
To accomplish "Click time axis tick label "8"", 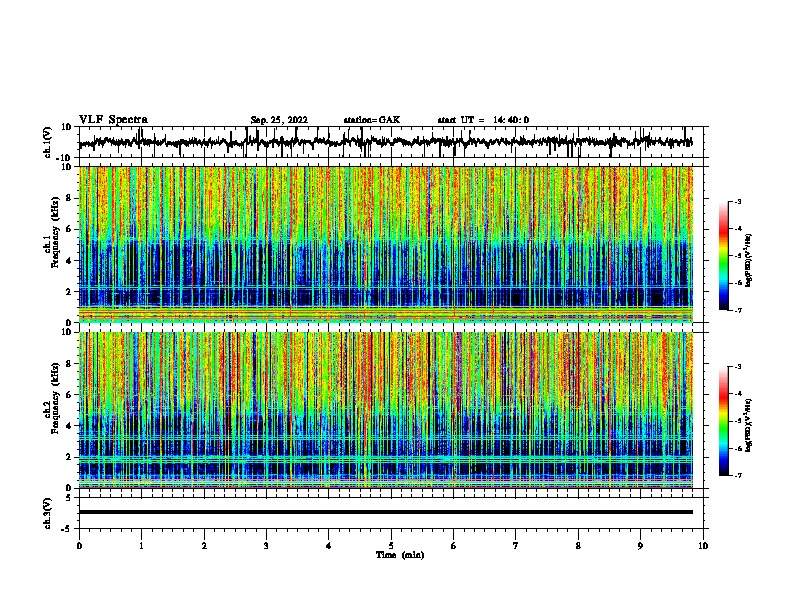I will (x=578, y=546).
